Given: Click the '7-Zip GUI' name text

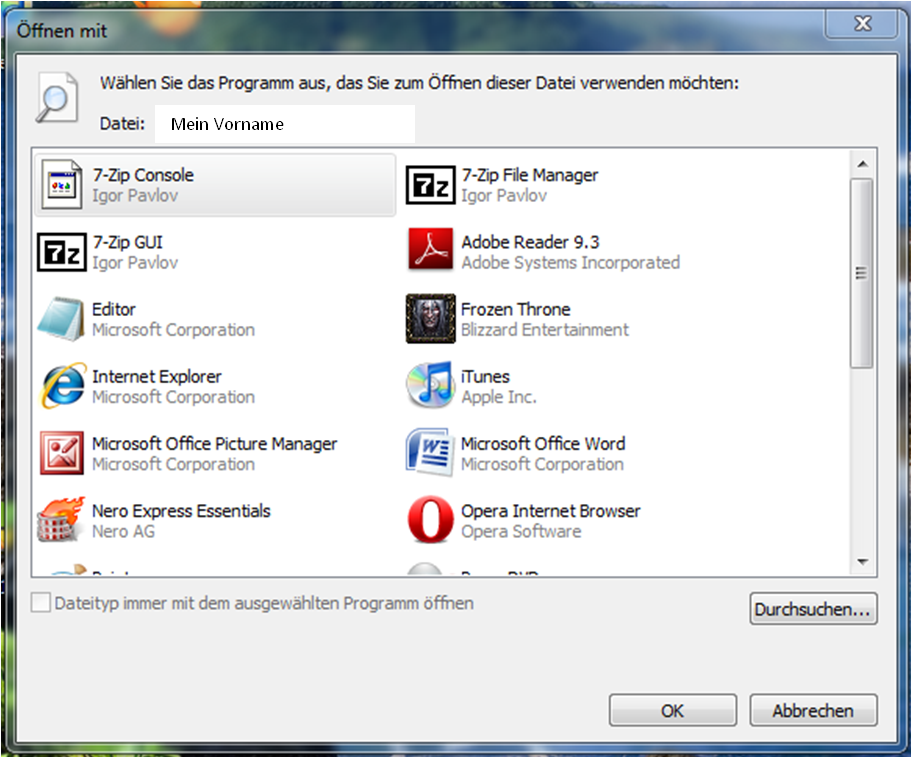Looking at the screenshot, I should coord(127,243).
